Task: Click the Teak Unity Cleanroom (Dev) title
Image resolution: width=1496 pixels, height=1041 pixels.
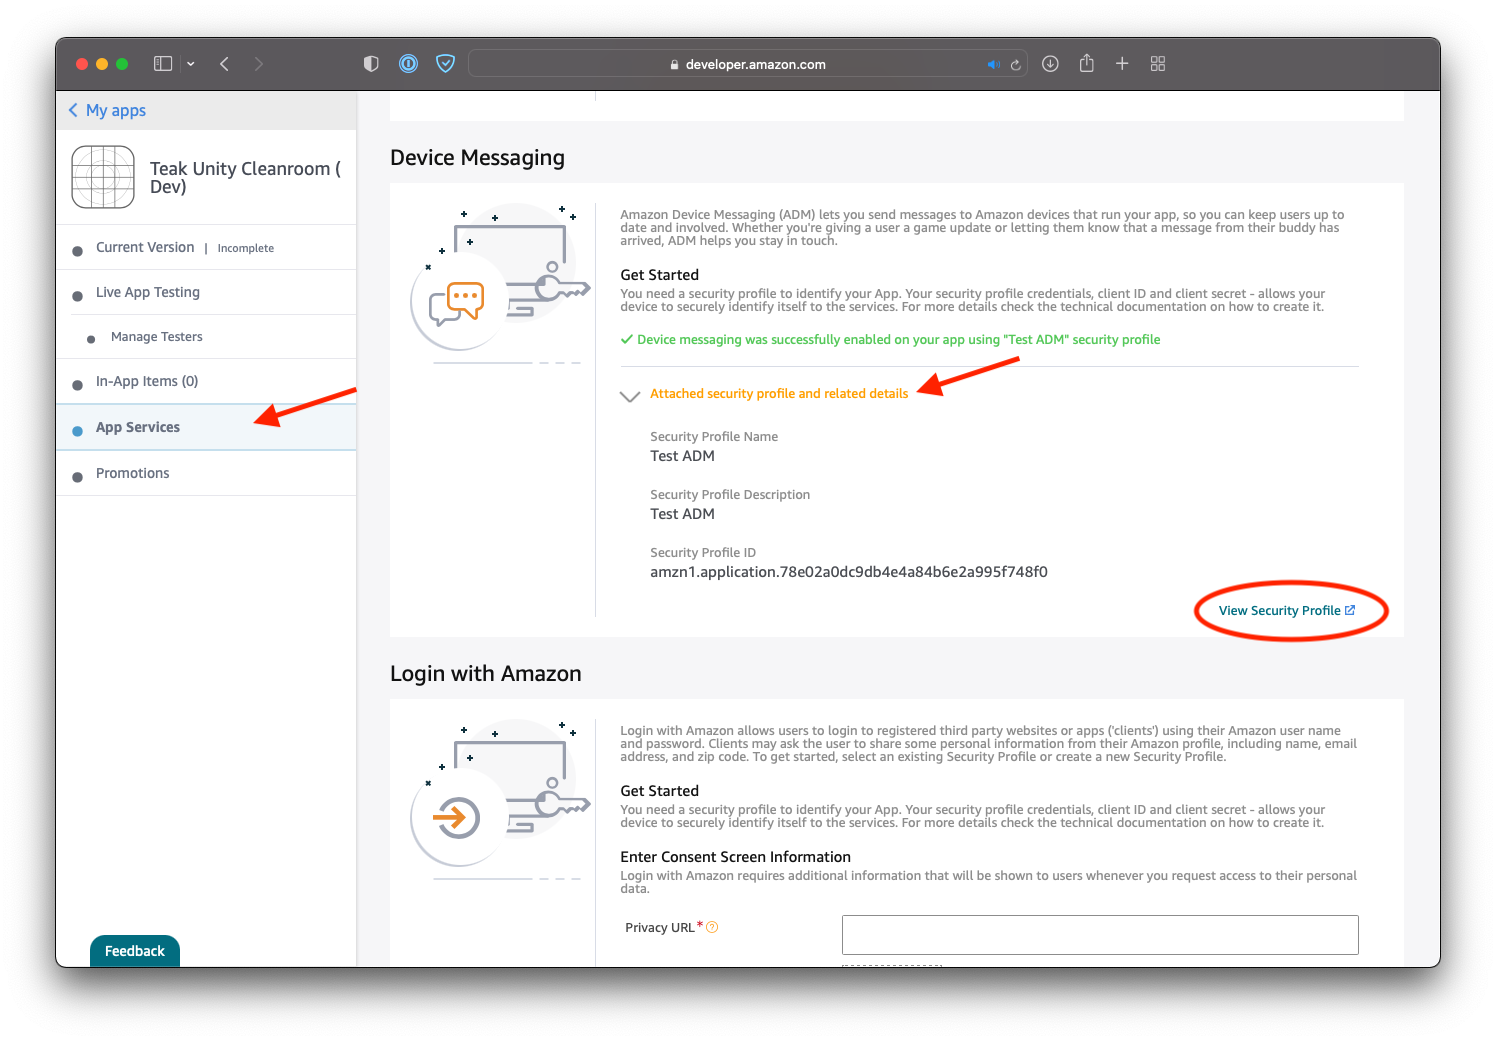Action: pyautogui.click(x=245, y=177)
